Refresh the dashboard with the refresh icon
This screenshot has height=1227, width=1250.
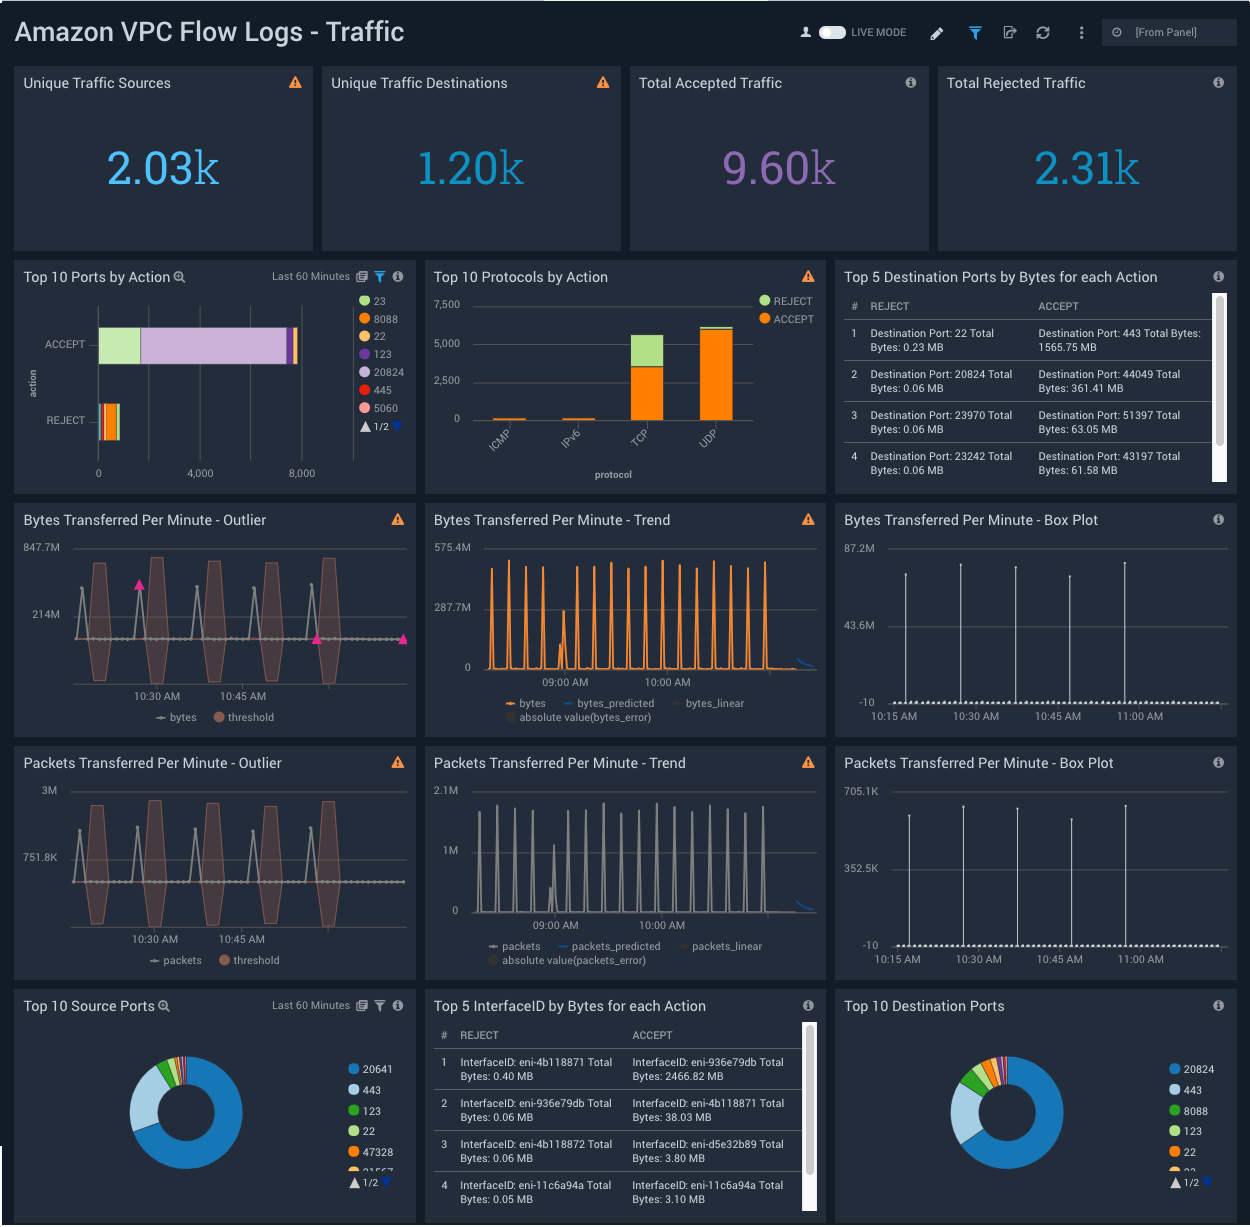click(1043, 32)
